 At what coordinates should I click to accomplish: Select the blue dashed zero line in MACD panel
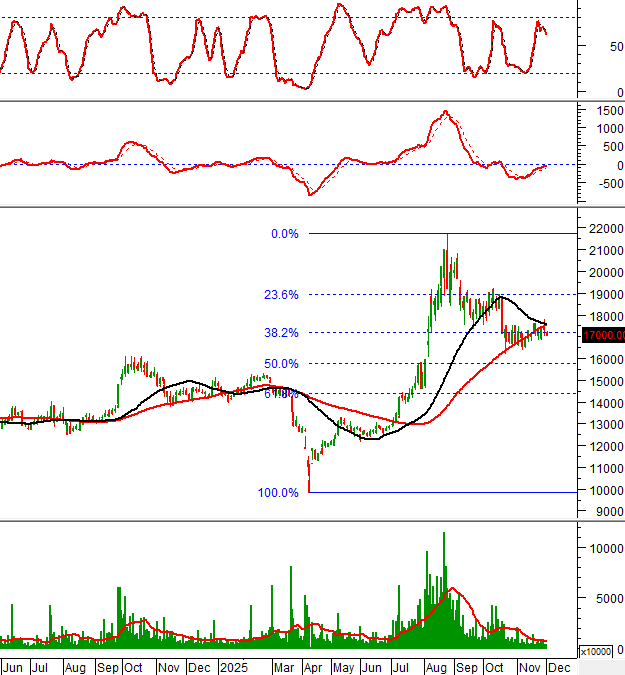[200, 164]
